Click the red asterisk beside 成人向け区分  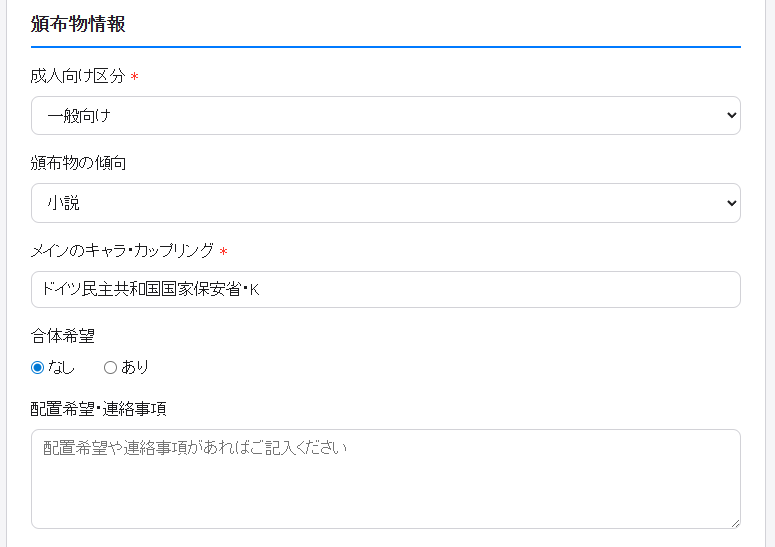[134, 78]
